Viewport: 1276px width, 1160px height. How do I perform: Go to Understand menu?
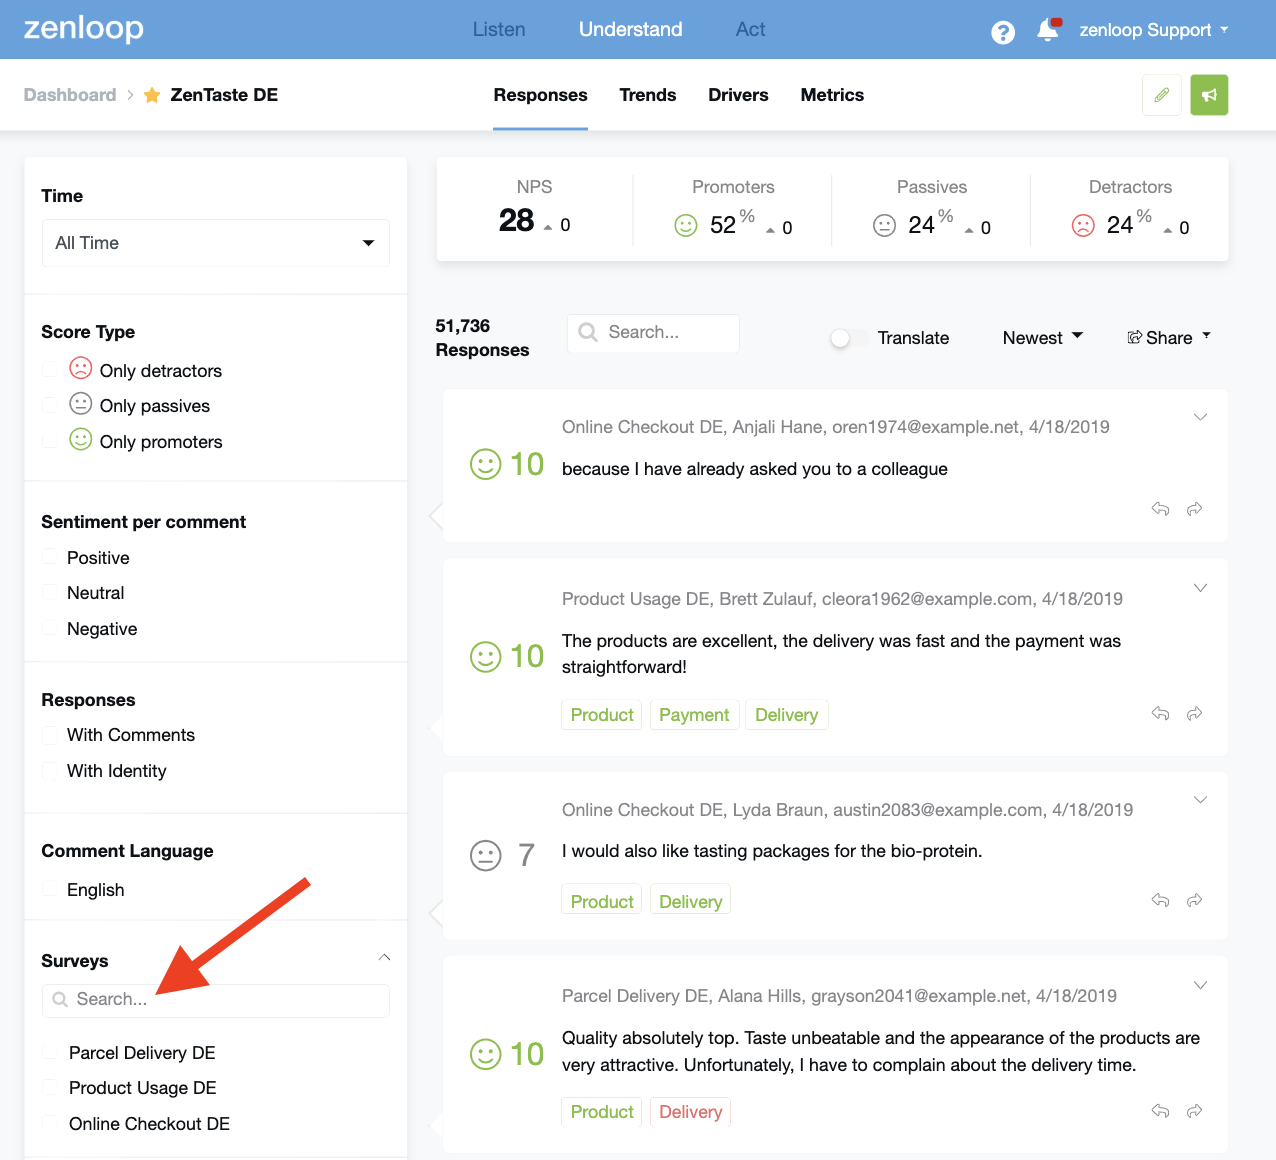[x=631, y=30]
